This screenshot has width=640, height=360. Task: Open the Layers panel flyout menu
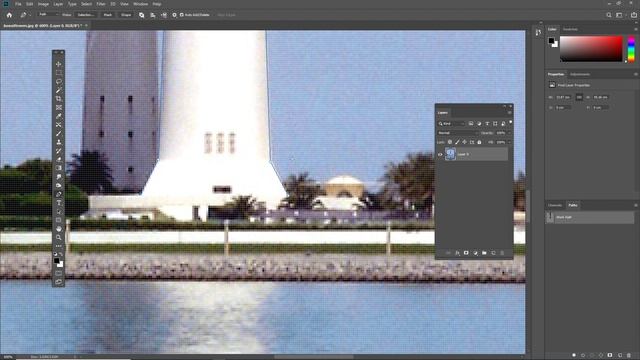point(509,113)
